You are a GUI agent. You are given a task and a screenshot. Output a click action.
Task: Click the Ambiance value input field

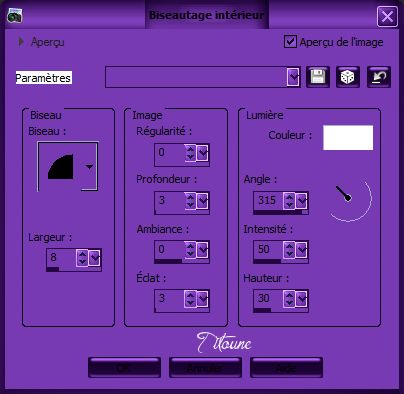click(169, 249)
